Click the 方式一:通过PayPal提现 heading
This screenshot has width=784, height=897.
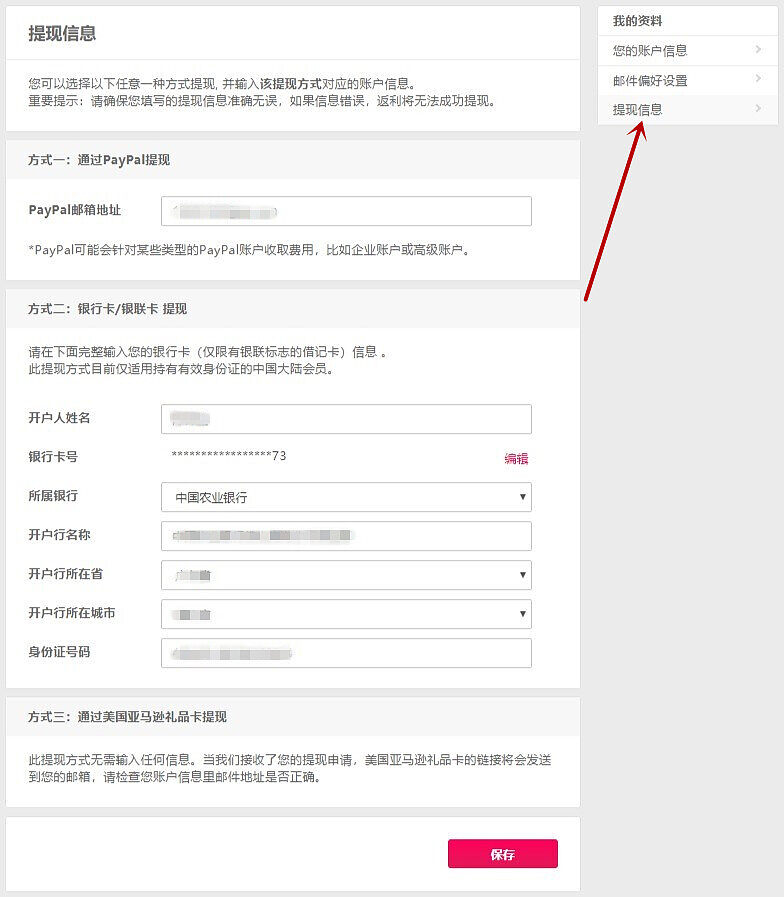(x=99, y=160)
